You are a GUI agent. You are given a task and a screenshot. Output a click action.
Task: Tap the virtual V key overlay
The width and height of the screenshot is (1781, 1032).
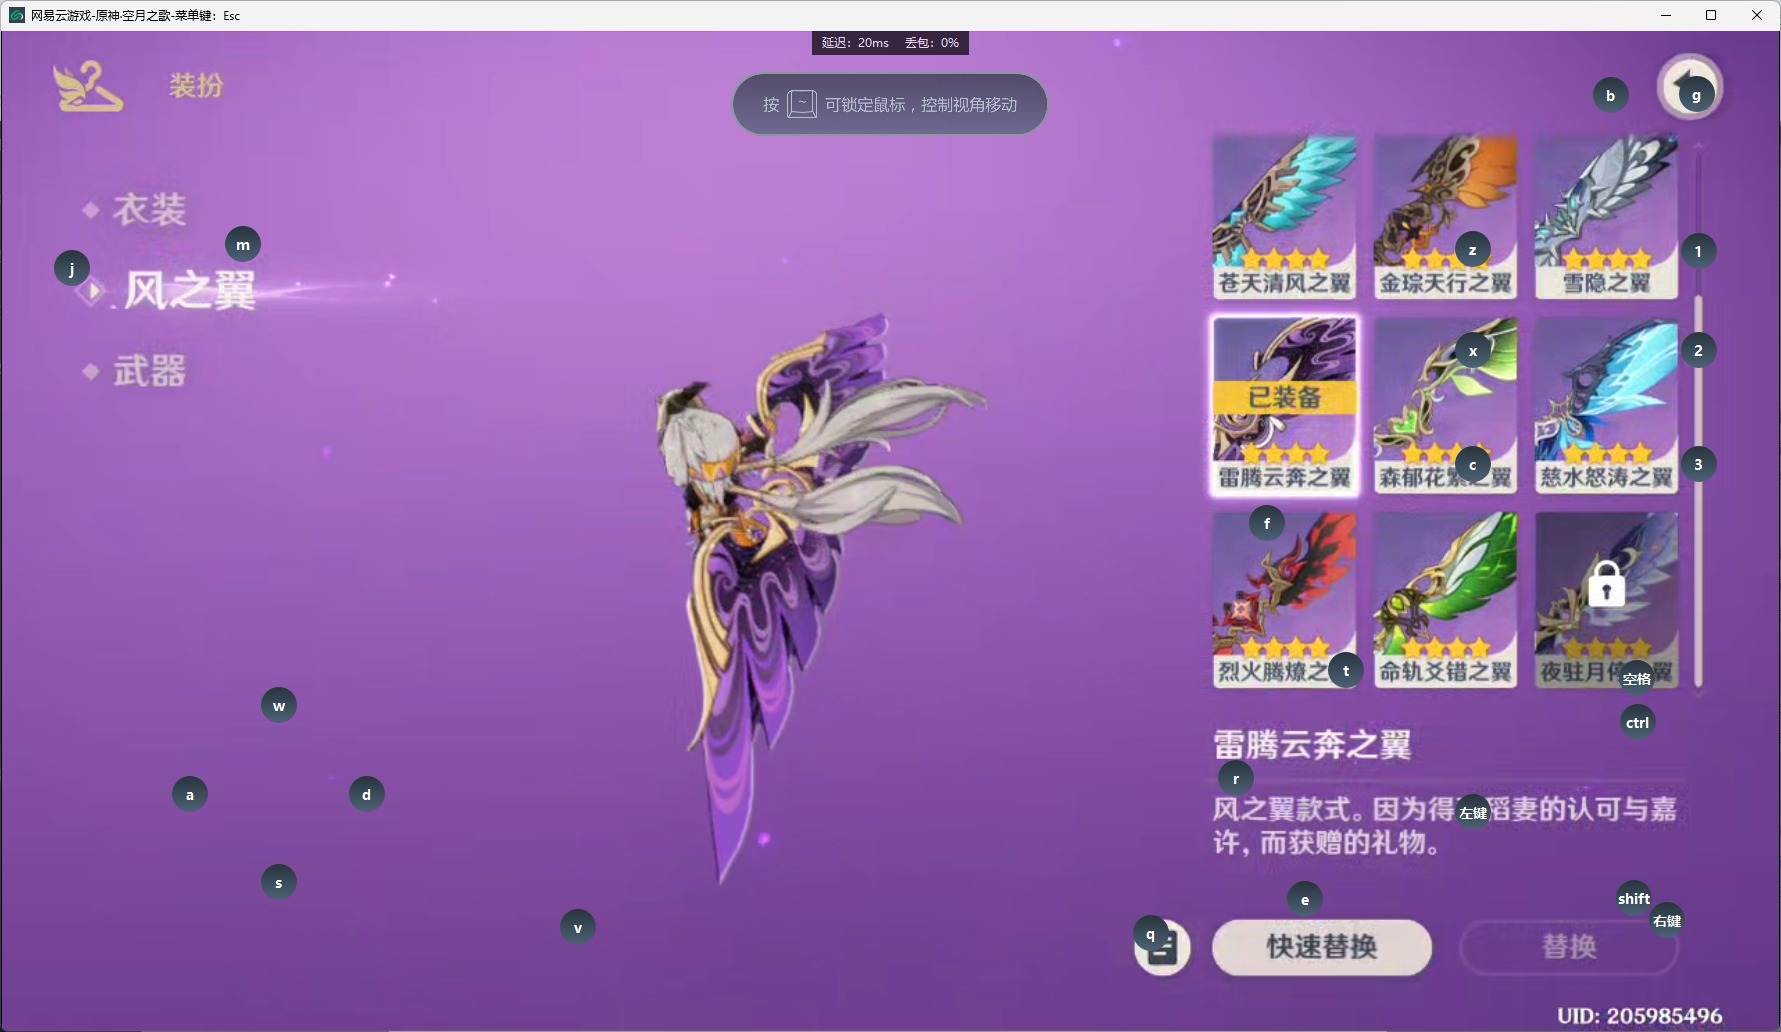click(578, 927)
